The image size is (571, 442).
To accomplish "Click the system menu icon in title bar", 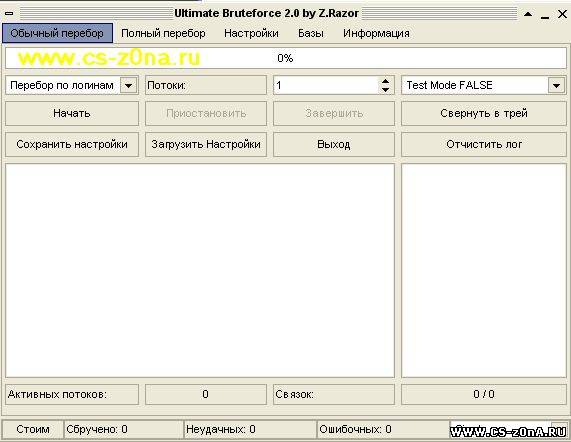I will (9, 14).
